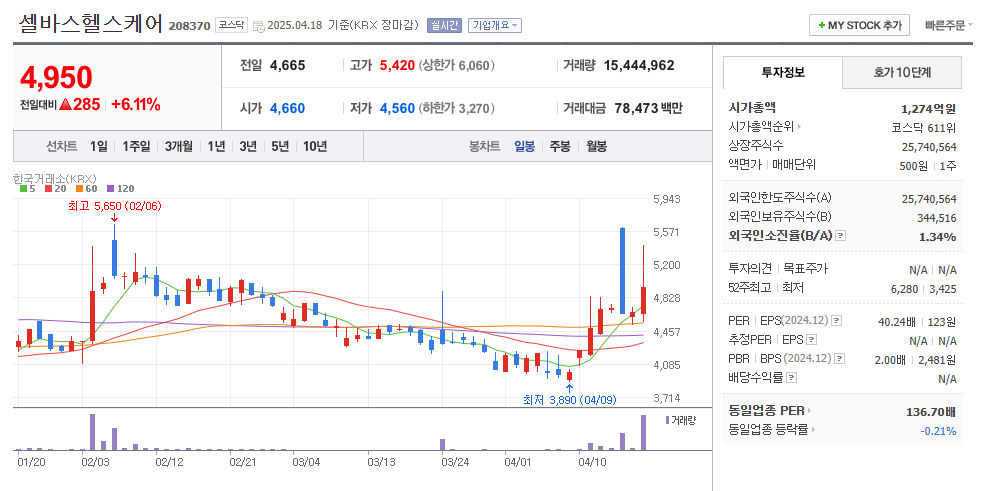Select the 월봉 candlestick chart
Image resolution: width=982 pixels, height=491 pixels.
pyautogui.click(x=597, y=147)
